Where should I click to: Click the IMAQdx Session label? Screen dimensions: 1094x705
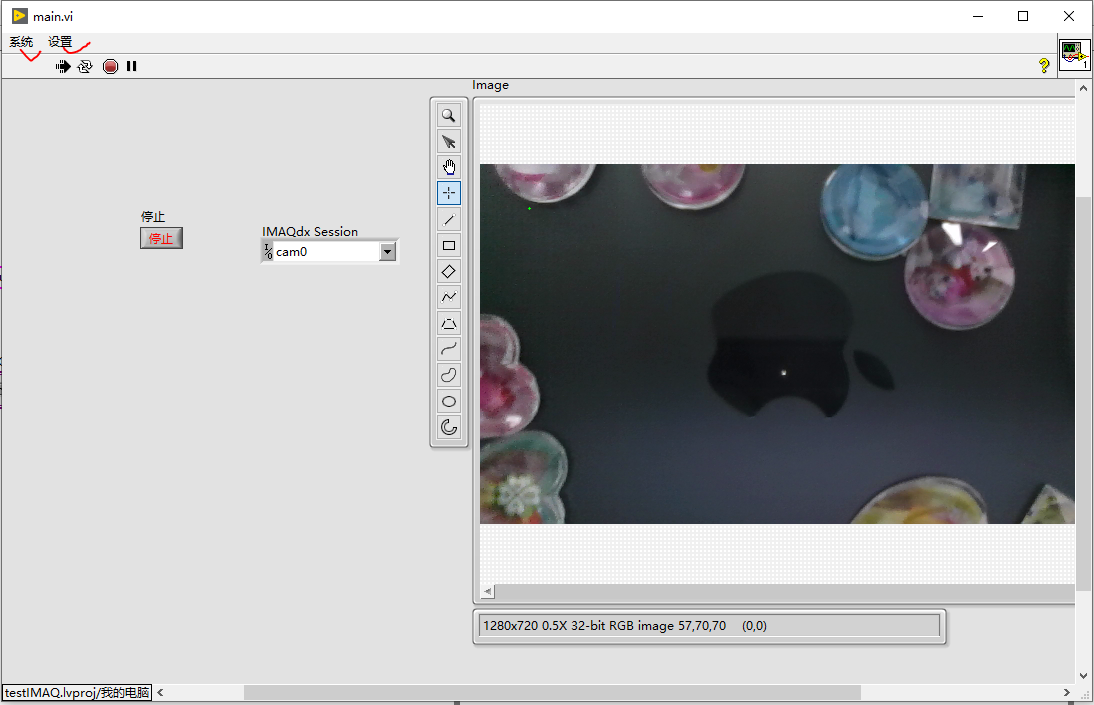coord(310,232)
